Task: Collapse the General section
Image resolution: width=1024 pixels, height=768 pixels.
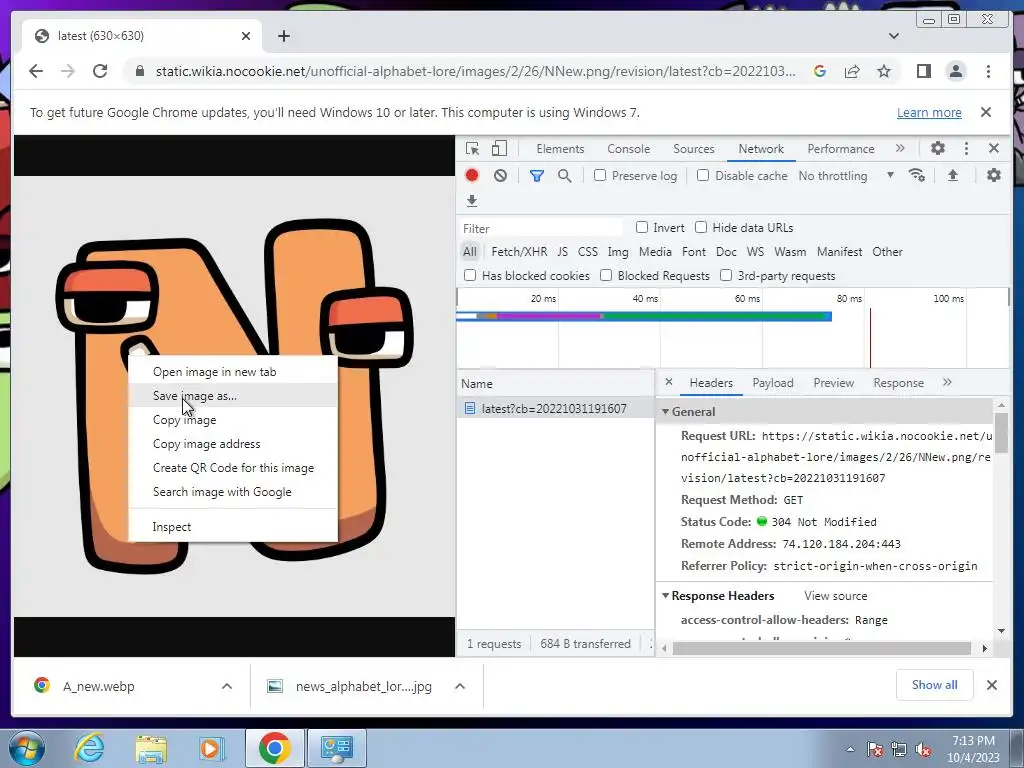Action: (x=665, y=411)
